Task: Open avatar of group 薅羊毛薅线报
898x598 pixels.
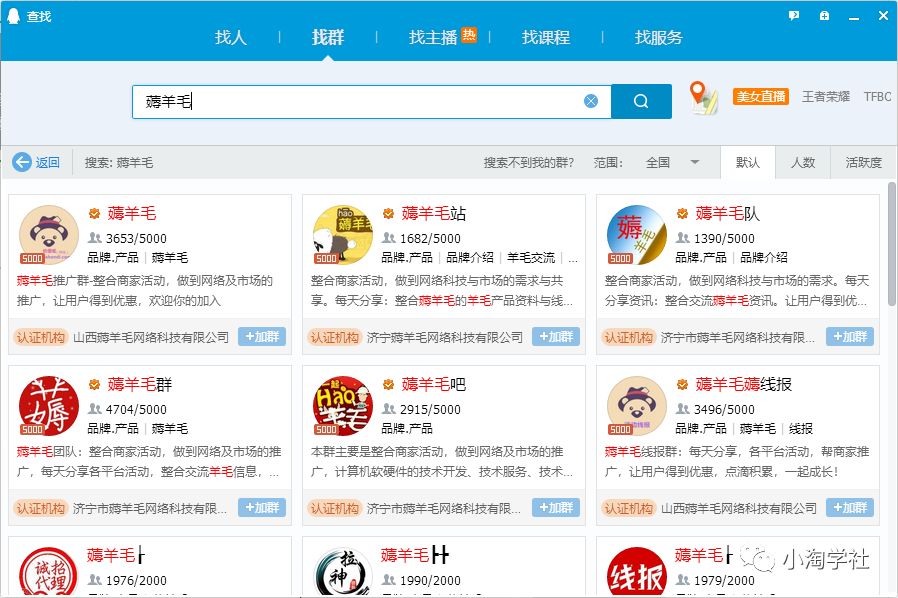Action: coord(636,406)
